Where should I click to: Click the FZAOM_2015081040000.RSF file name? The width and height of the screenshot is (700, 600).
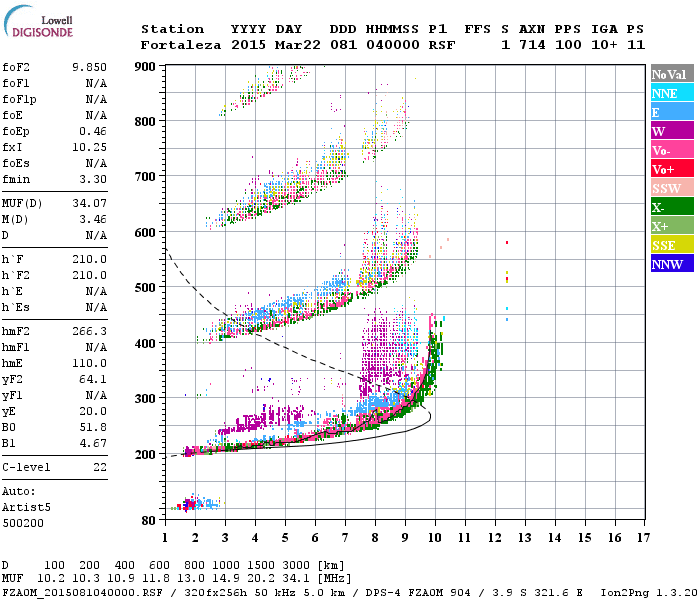point(83,593)
